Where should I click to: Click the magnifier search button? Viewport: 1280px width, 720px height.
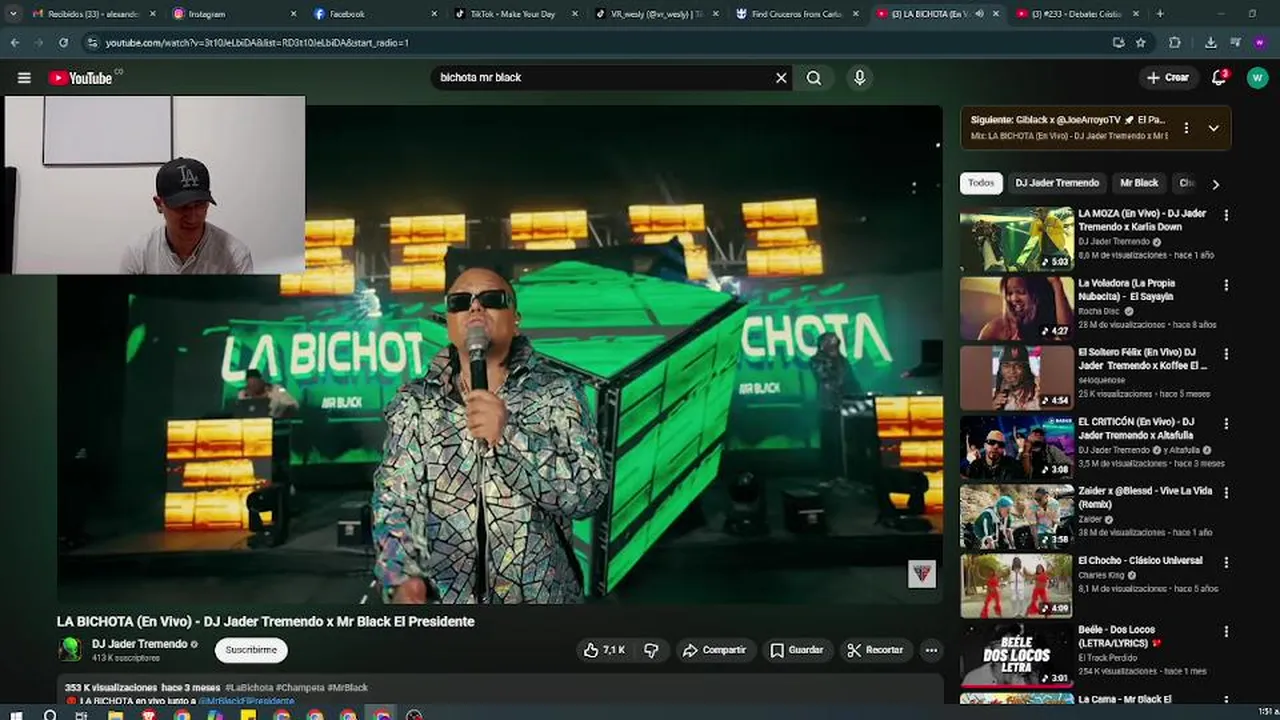814,78
